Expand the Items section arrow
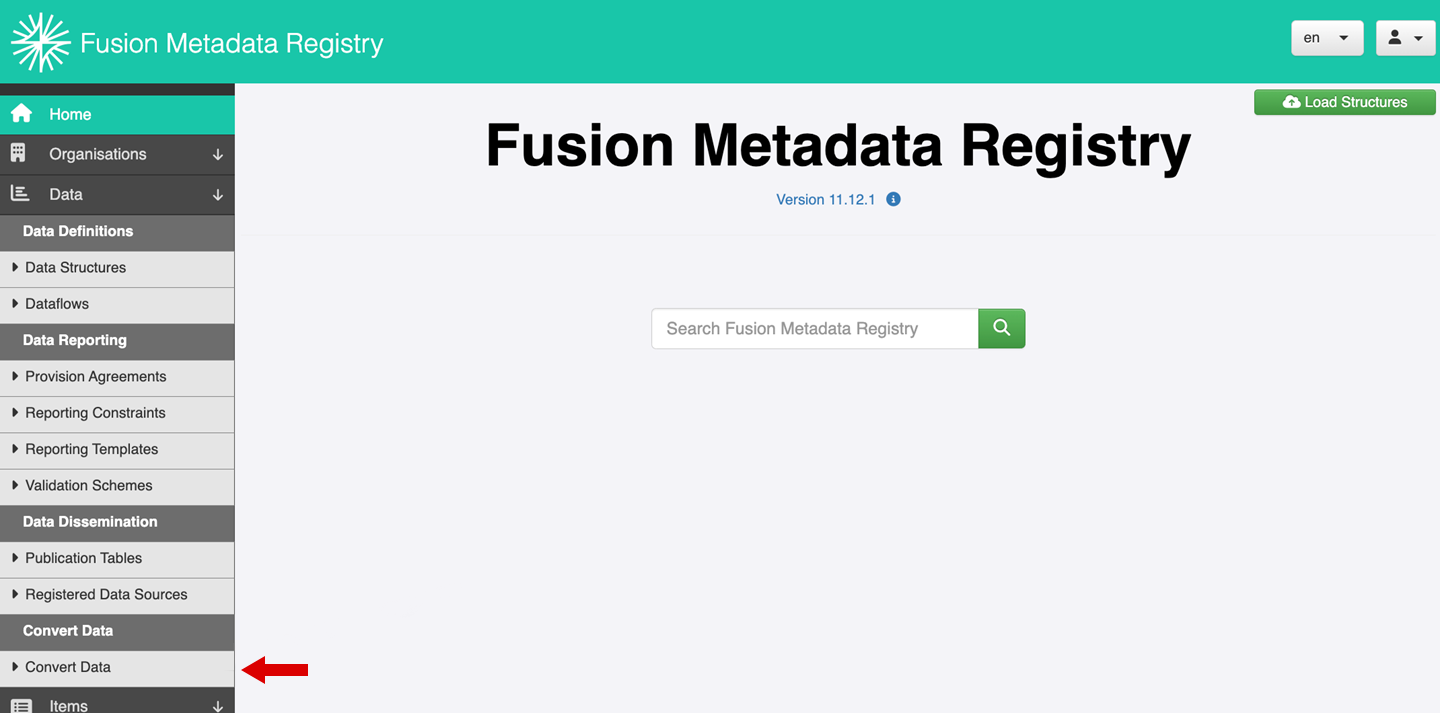This screenshot has height=713, width=1440. 218,706
